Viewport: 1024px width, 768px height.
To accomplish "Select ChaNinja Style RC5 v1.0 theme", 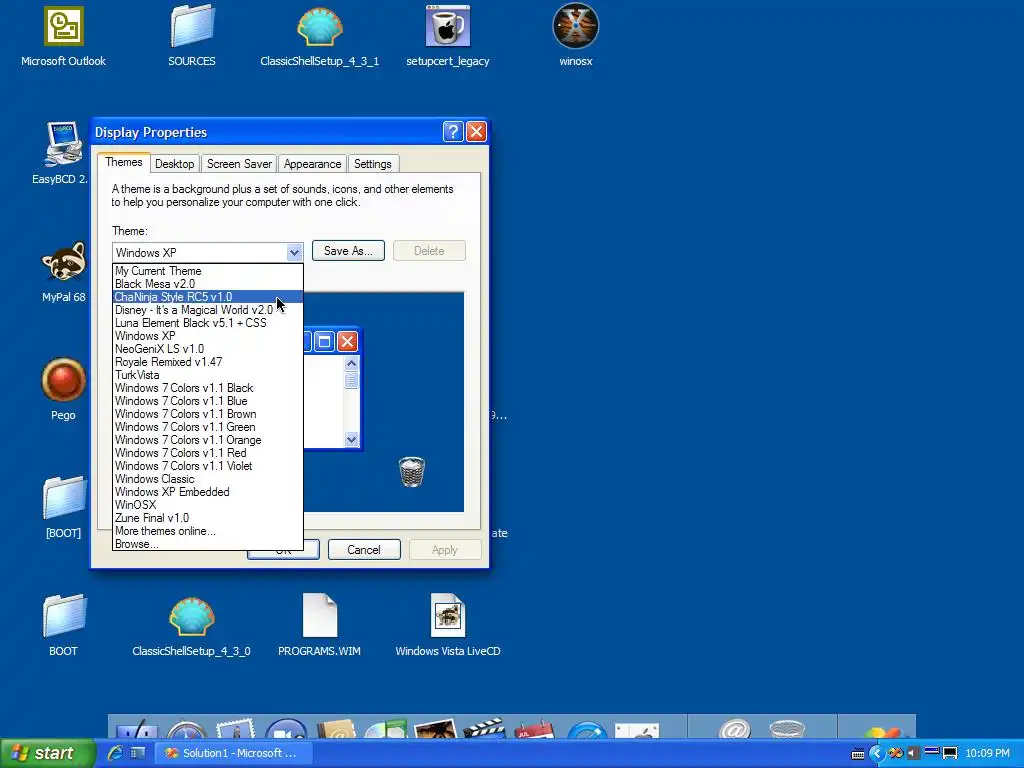I will tap(208, 296).
